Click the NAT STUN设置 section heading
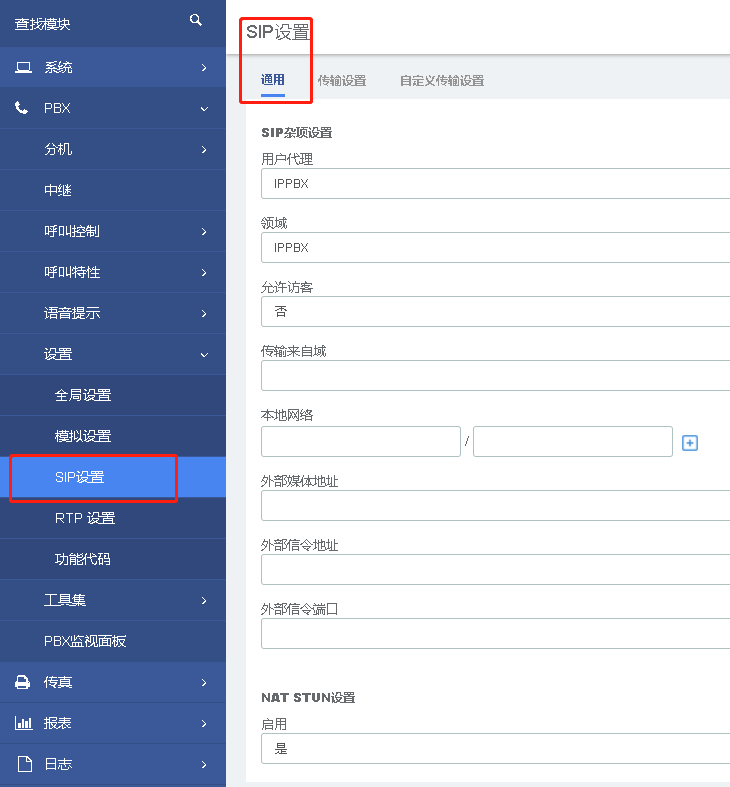 pos(308,698)
